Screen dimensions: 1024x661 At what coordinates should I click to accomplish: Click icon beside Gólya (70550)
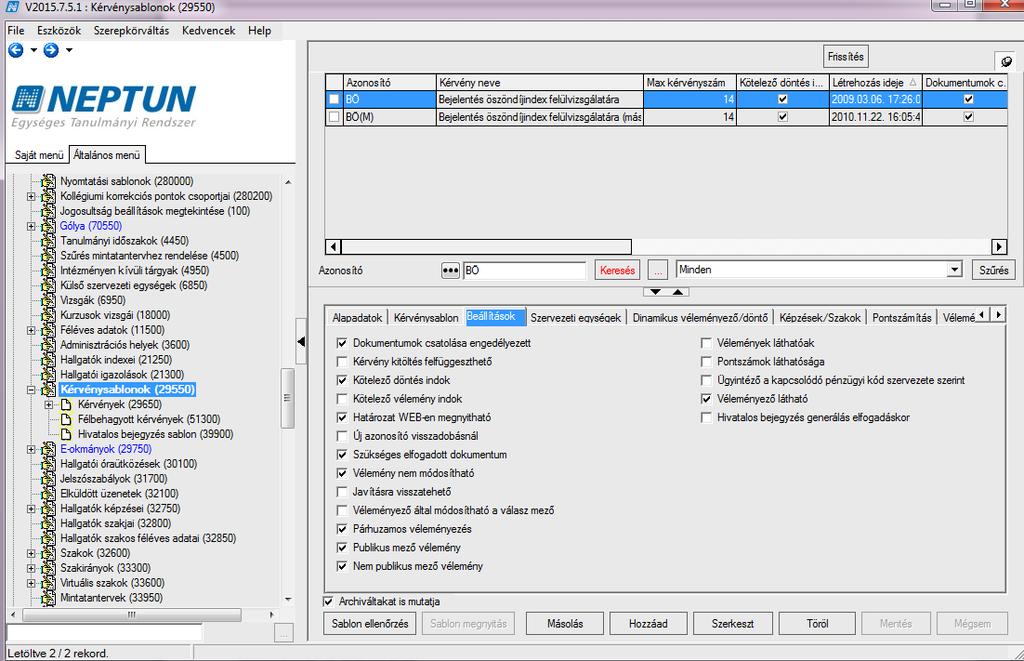click(48, 226)
